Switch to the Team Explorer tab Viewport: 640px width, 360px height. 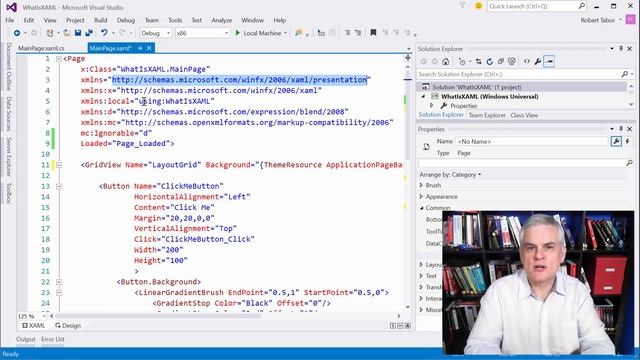(487, 115)
